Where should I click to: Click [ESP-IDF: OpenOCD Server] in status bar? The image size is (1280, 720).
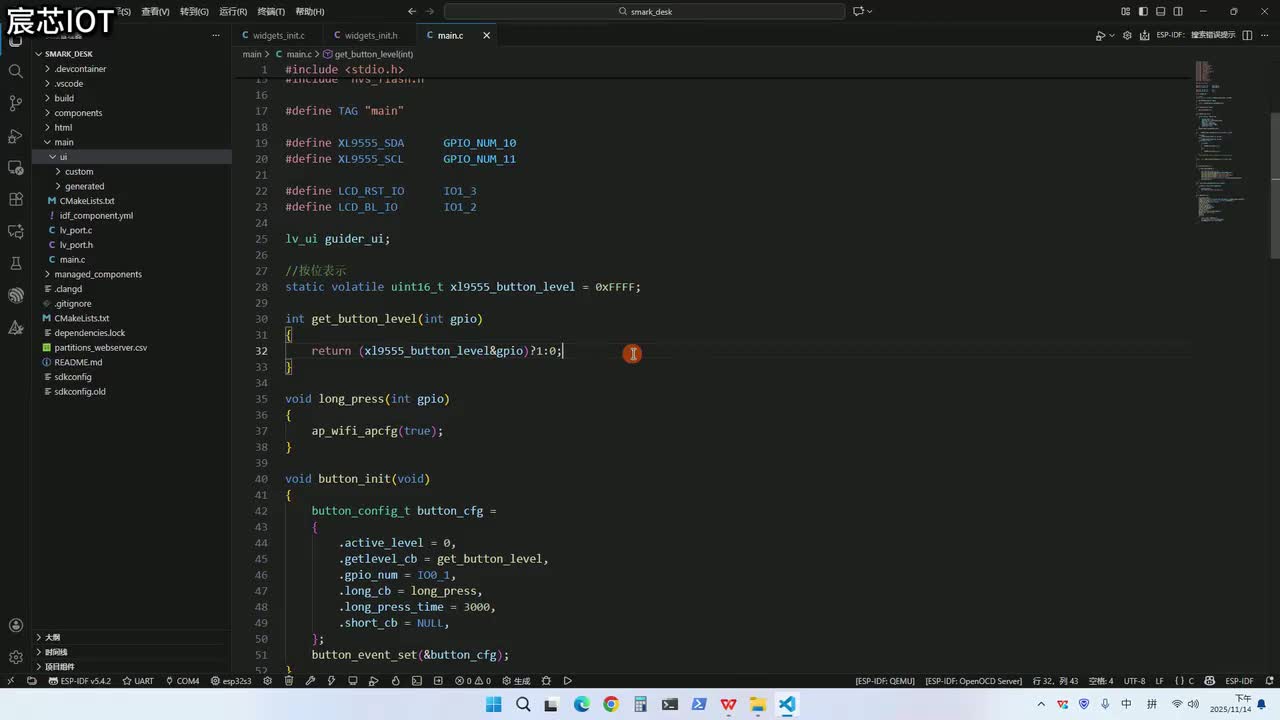[974, 681]
